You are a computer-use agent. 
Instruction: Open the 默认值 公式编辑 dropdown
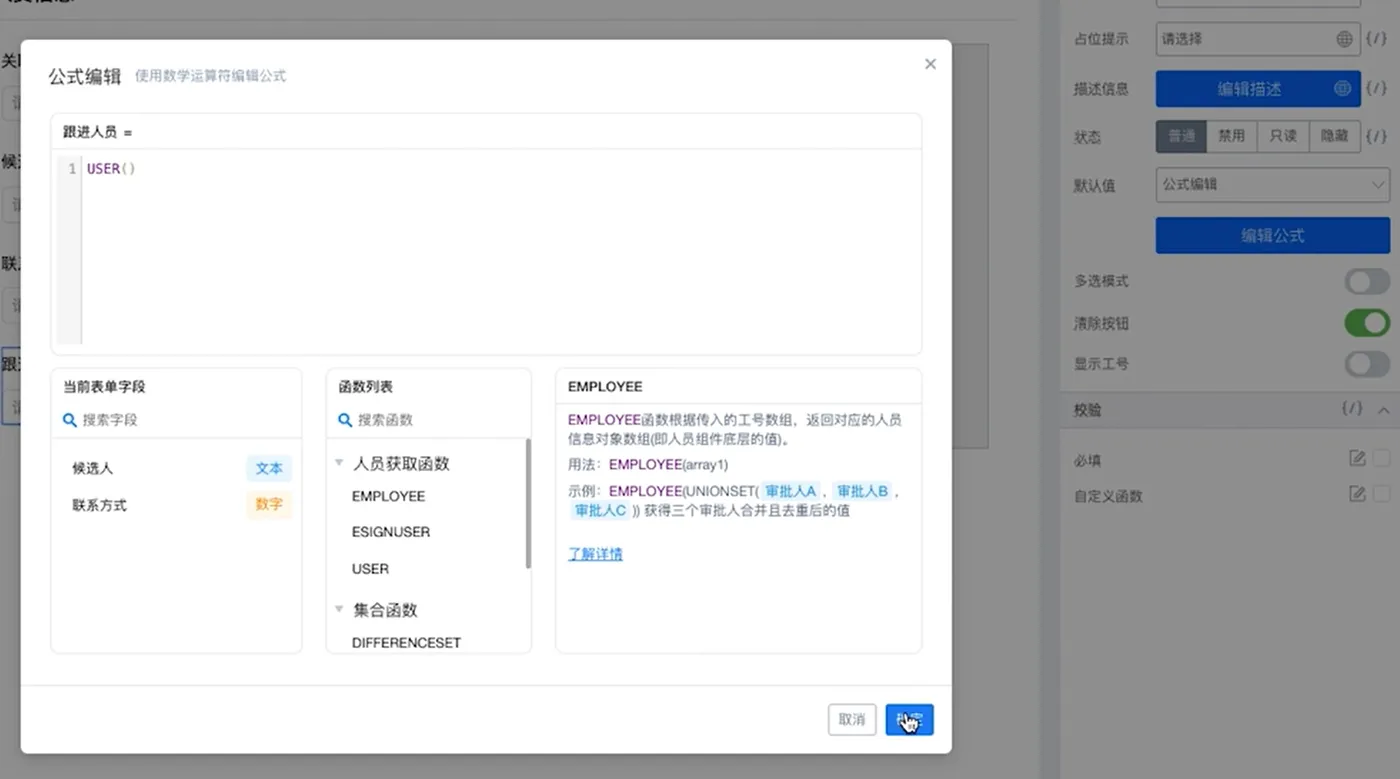1273,185
